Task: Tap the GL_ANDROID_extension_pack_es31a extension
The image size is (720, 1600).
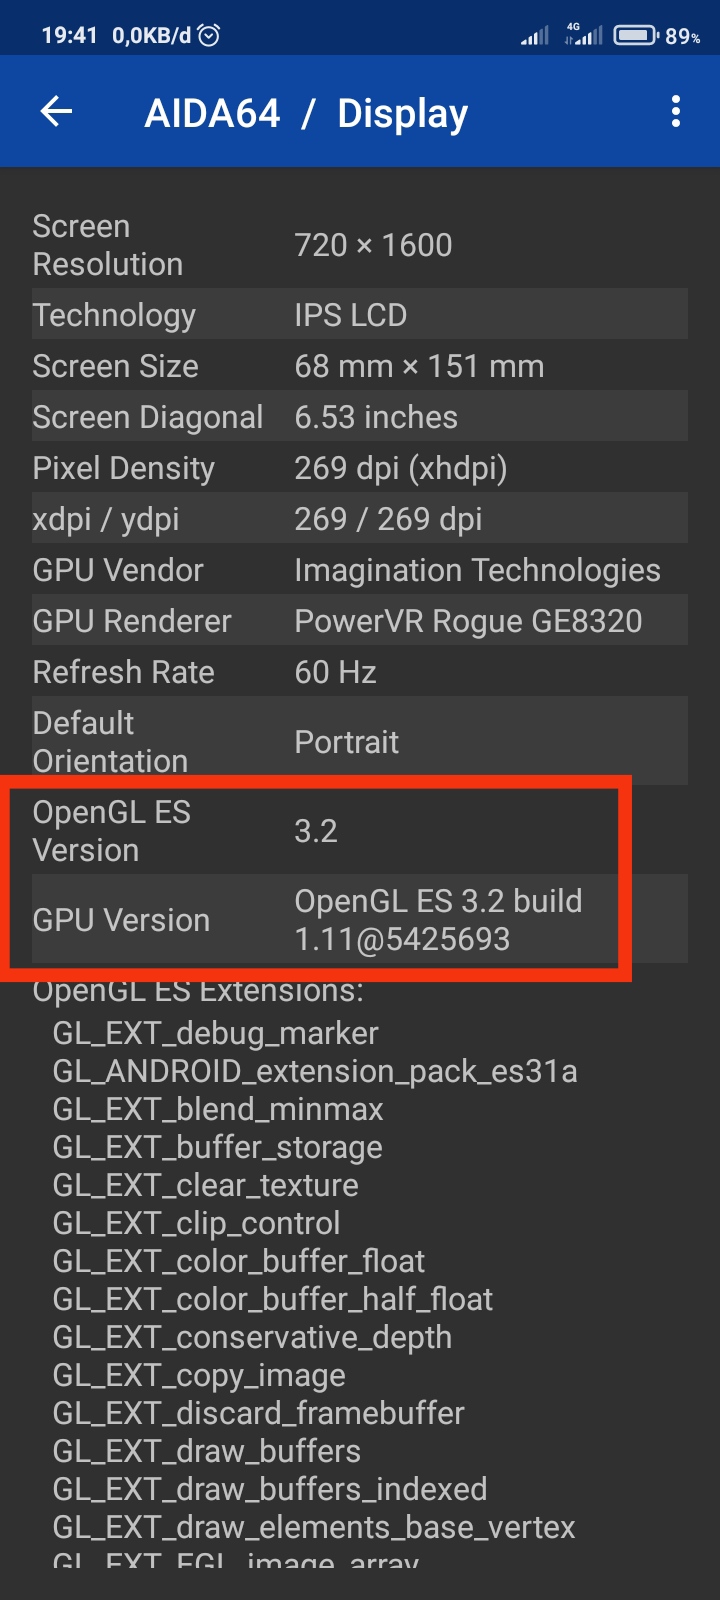Action: [315, 1071]
